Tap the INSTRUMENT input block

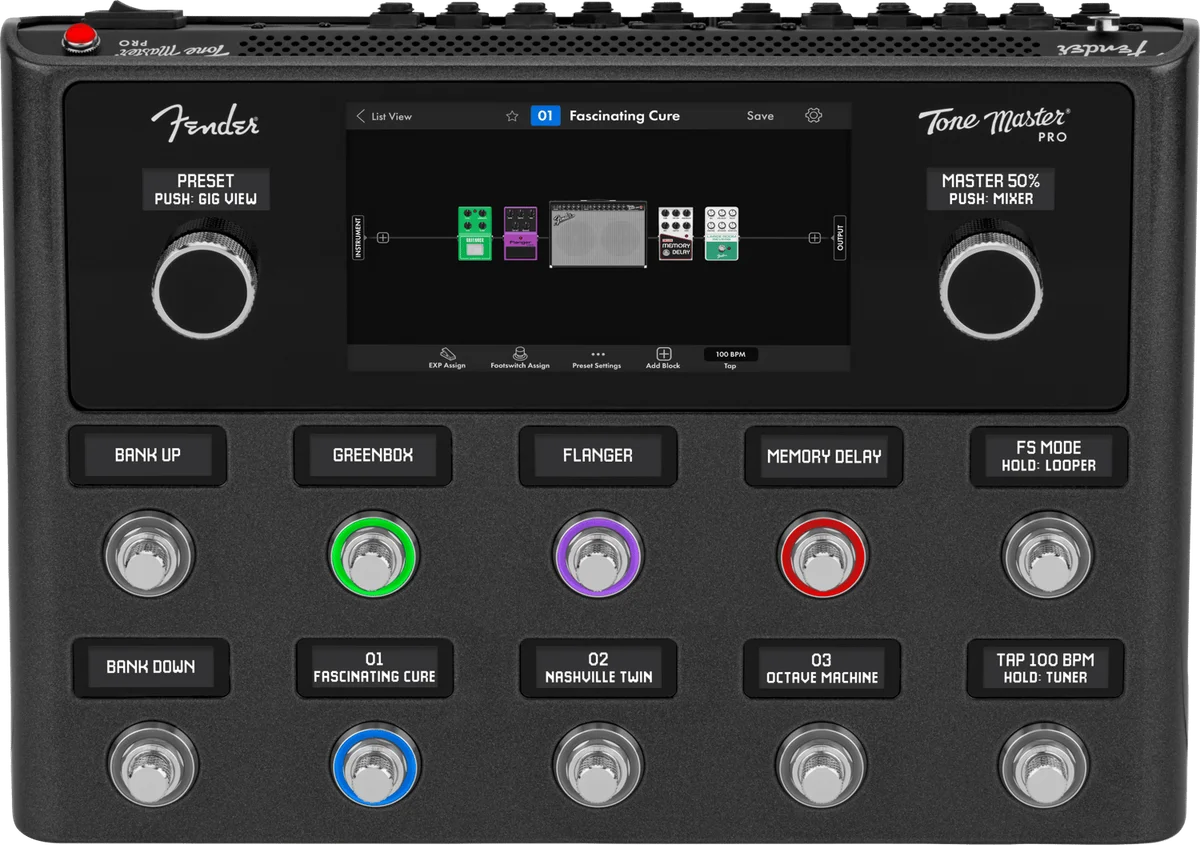(x=358, y=238)
